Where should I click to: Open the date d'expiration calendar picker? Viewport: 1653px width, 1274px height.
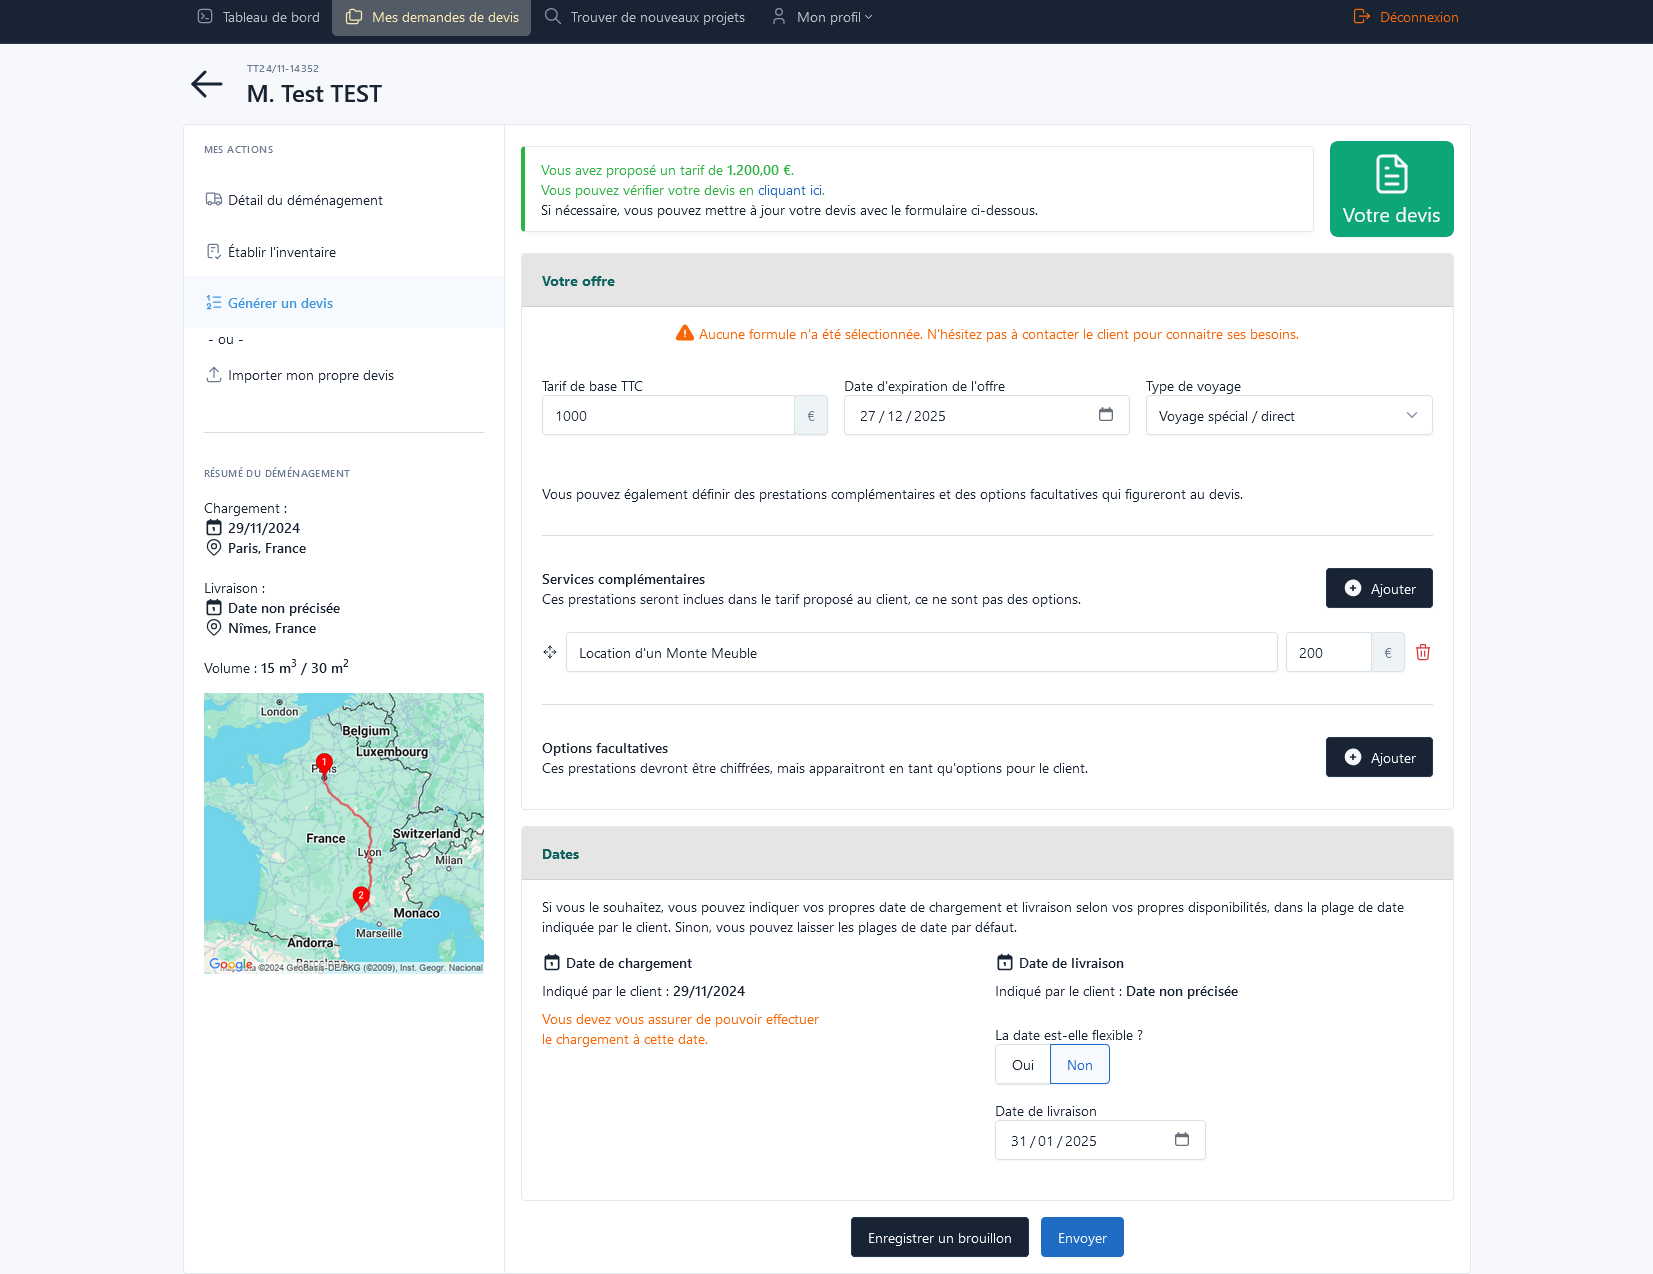coord(1106,414)
